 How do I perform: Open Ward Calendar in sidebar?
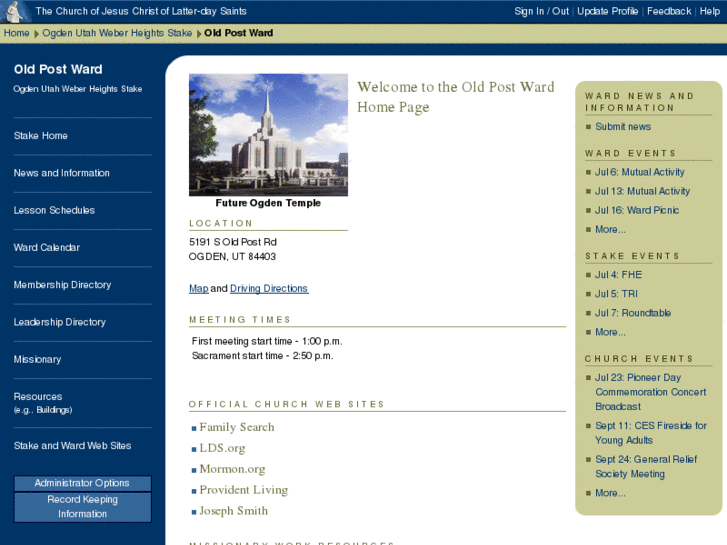47,247
